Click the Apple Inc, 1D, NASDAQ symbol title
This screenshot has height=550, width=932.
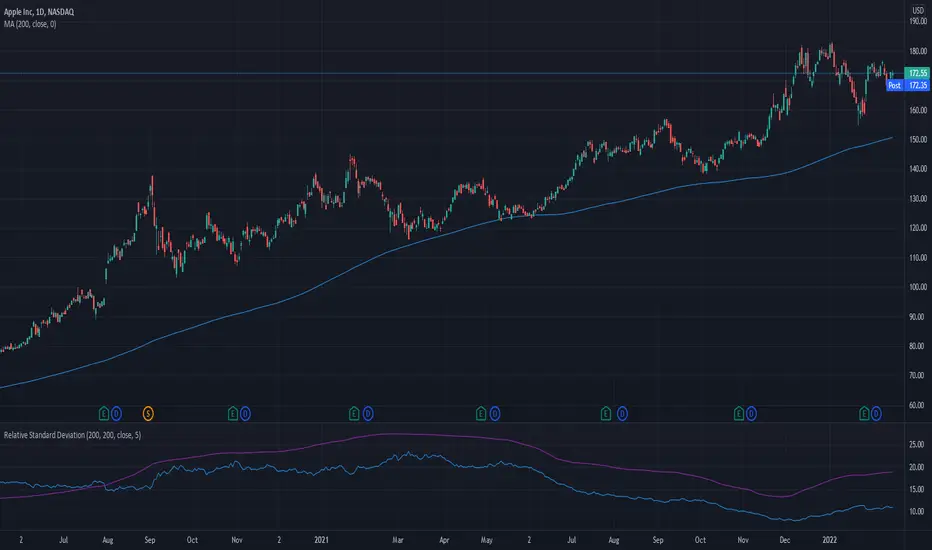tap(39, 12)
